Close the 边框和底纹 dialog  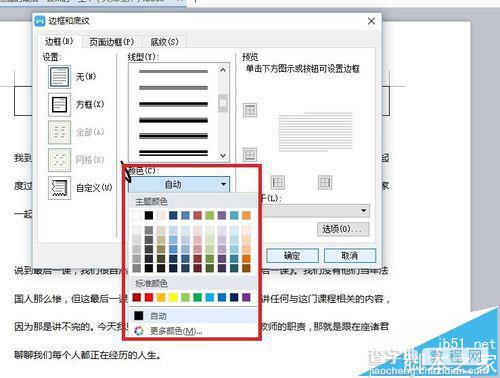pos(371,21)
